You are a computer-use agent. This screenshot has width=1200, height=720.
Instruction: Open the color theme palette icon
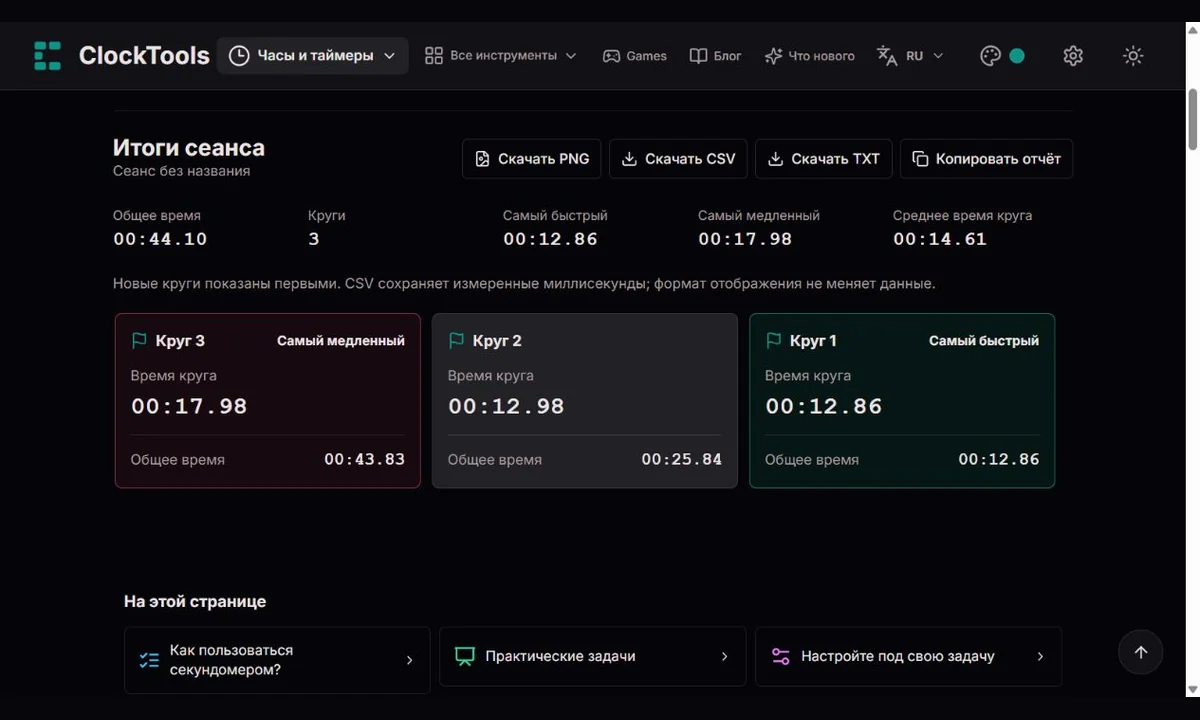coord(990,56)
